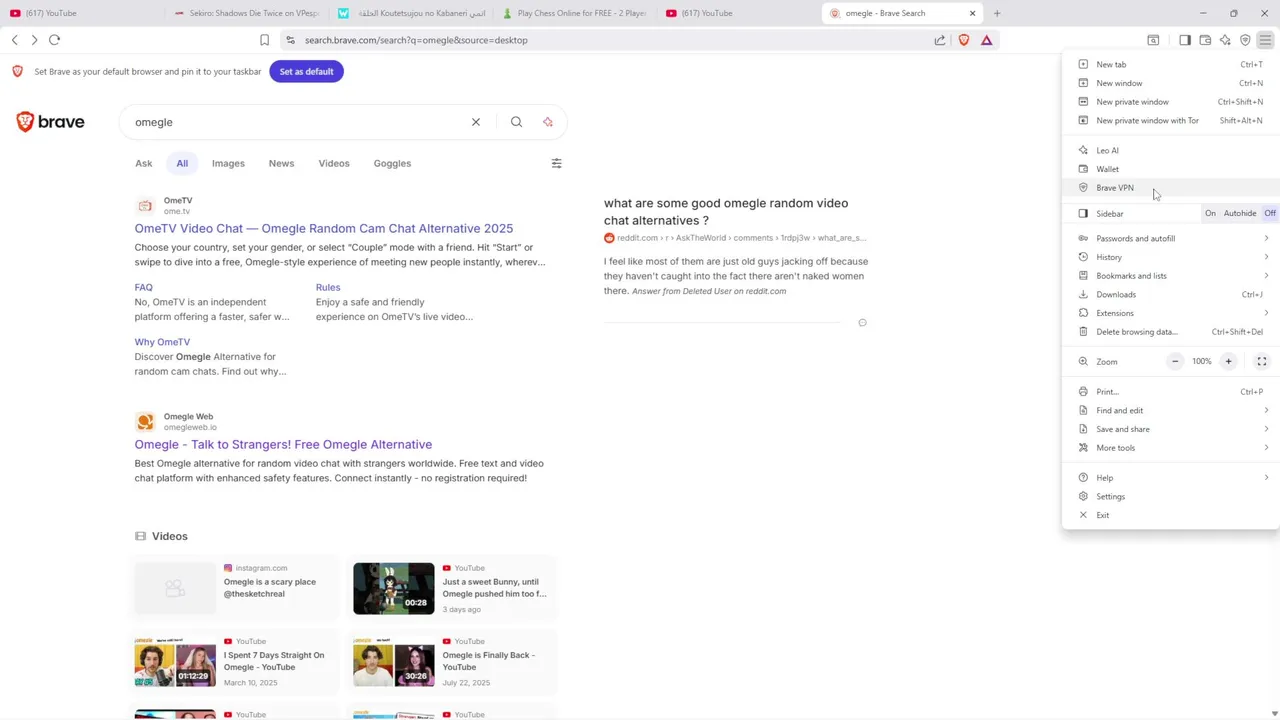This screenshot has width=1280, height=720.
Task: Play Omegle is Finally Back video thumbnail
Action: click(394, 661)
